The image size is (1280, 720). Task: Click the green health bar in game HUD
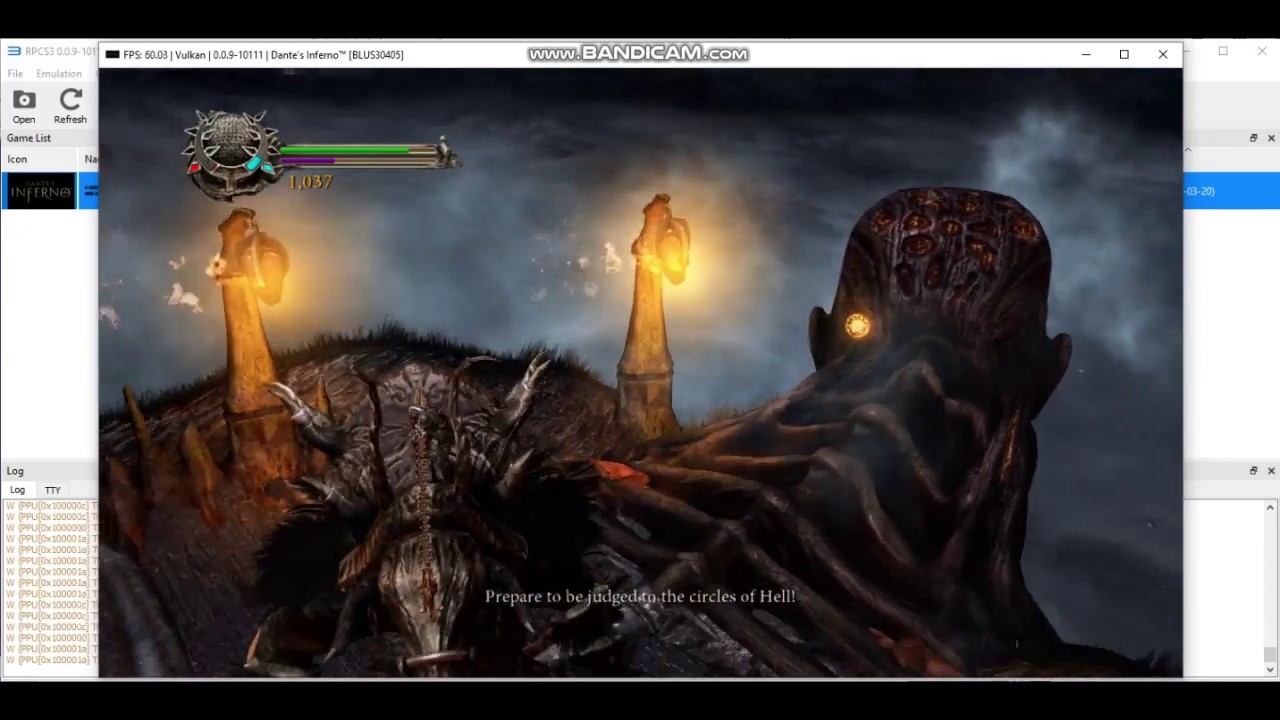tap(345, 151)
